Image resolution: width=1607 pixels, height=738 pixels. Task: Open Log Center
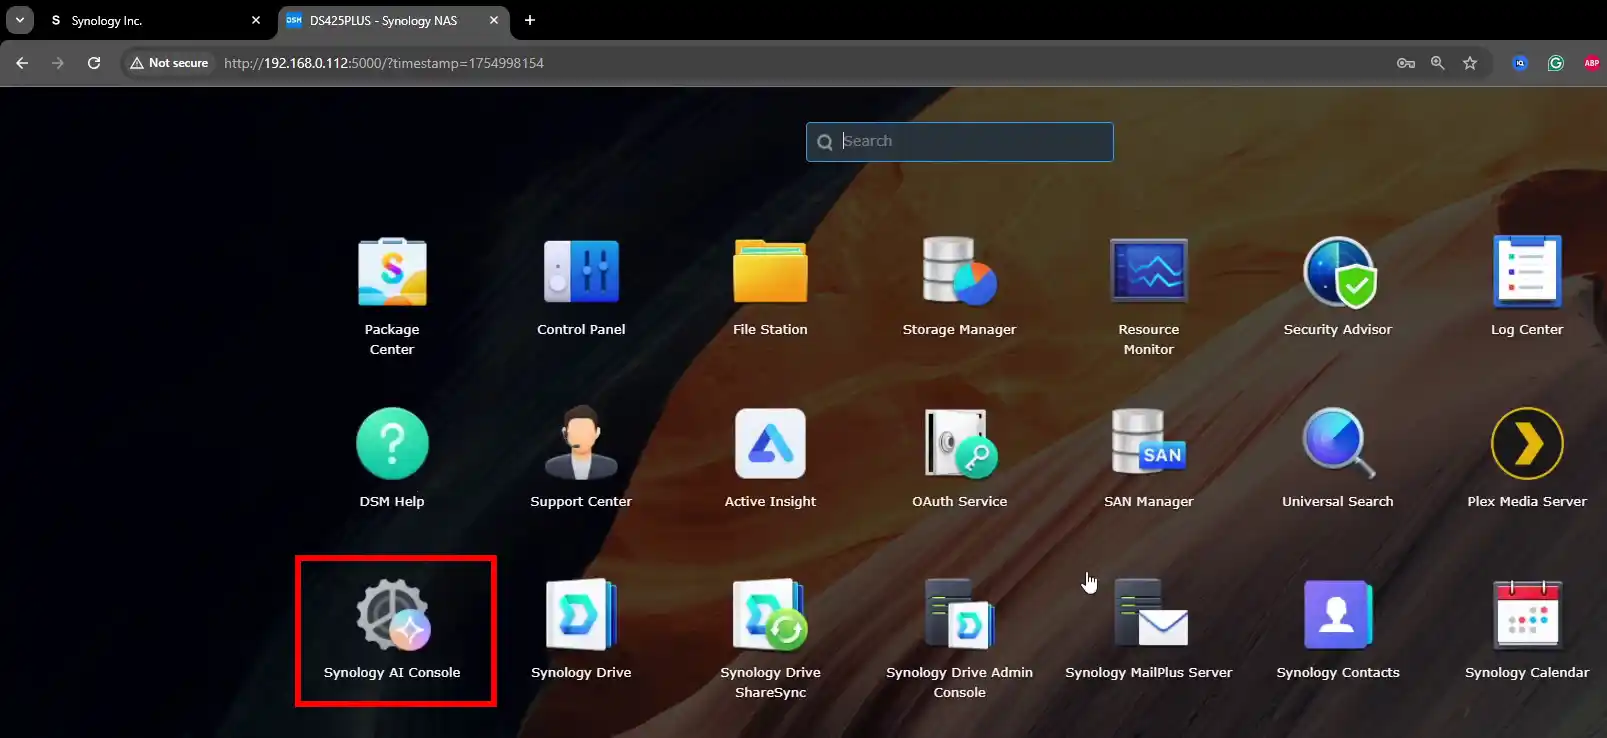pos(1527,272)
